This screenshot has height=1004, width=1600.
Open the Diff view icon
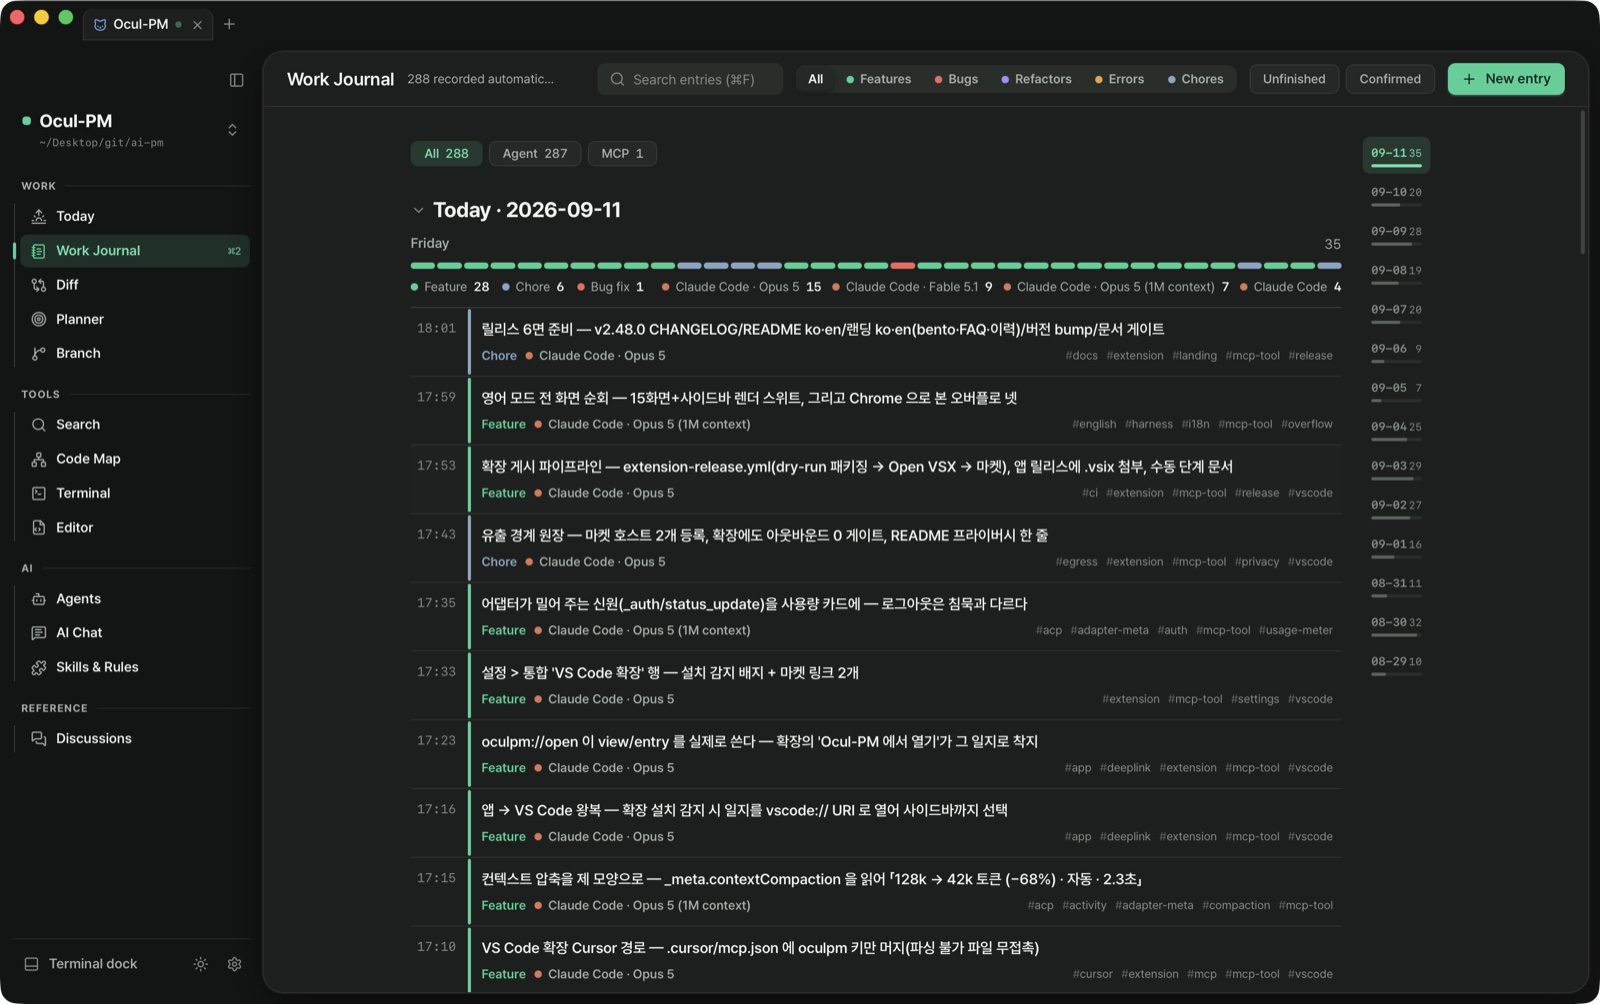coord(39,285)
